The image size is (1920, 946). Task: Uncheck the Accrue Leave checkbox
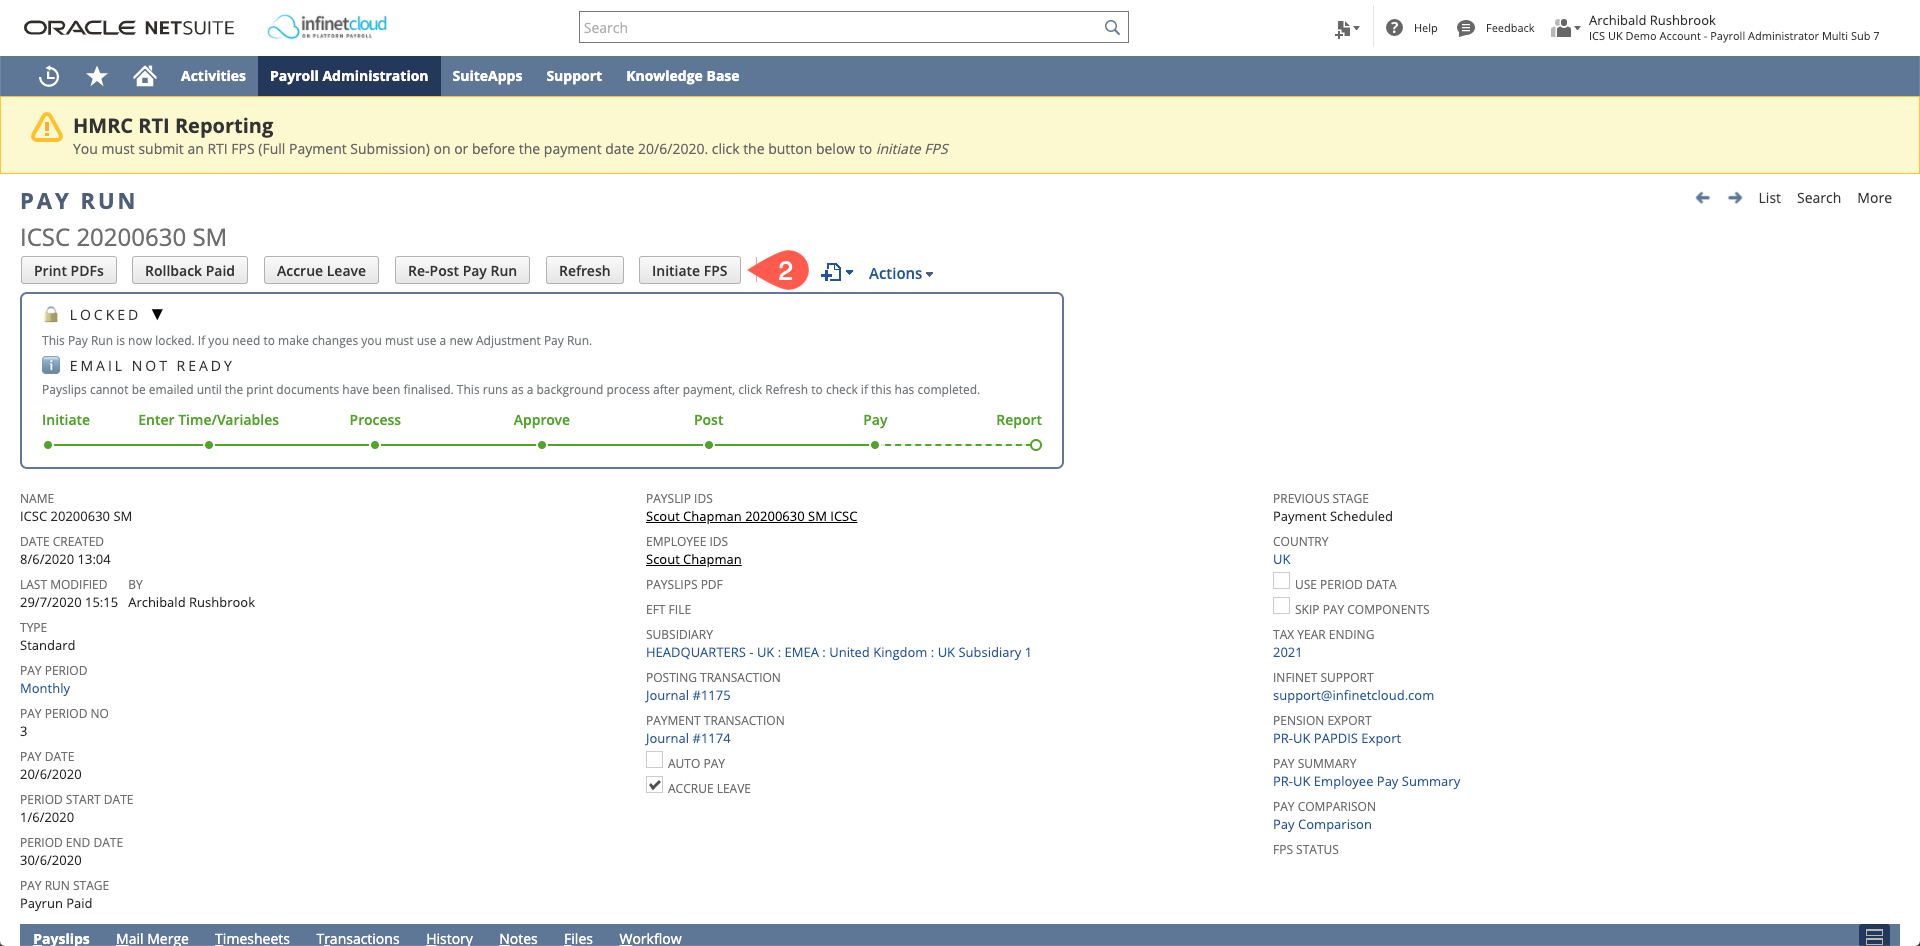tap(654, 785)
